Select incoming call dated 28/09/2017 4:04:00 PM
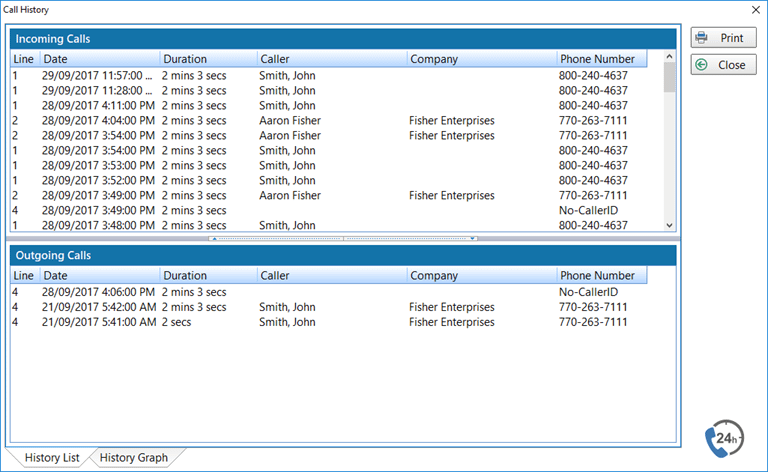Image resolution: width=768 pixels, height=472 pixels. coord(329,120)
